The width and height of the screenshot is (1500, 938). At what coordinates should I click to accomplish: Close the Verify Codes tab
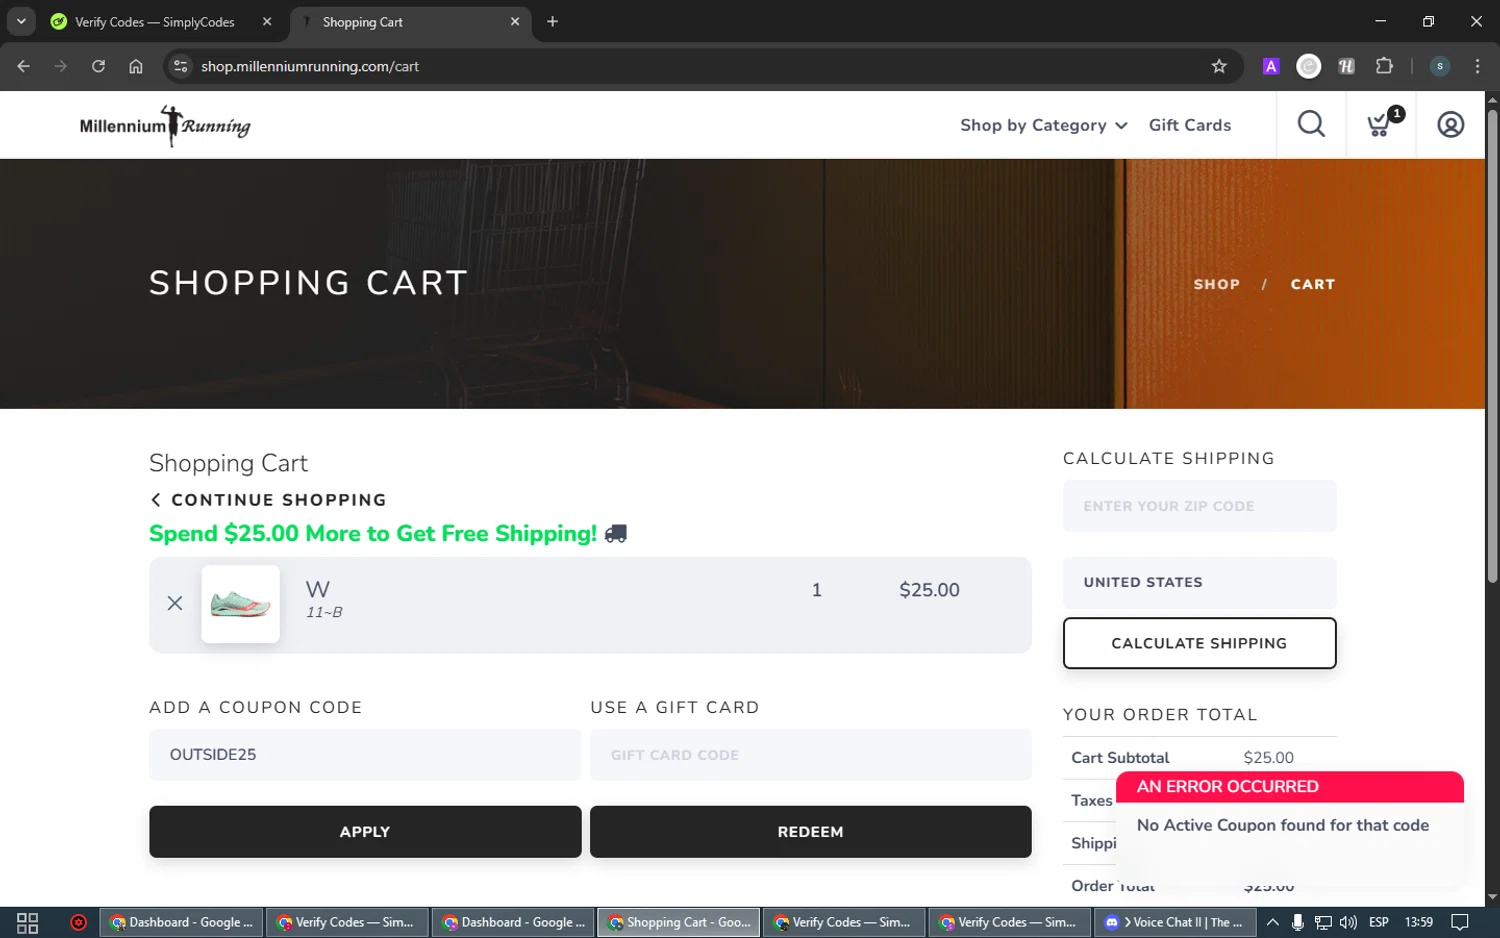[x=267, y=21]
